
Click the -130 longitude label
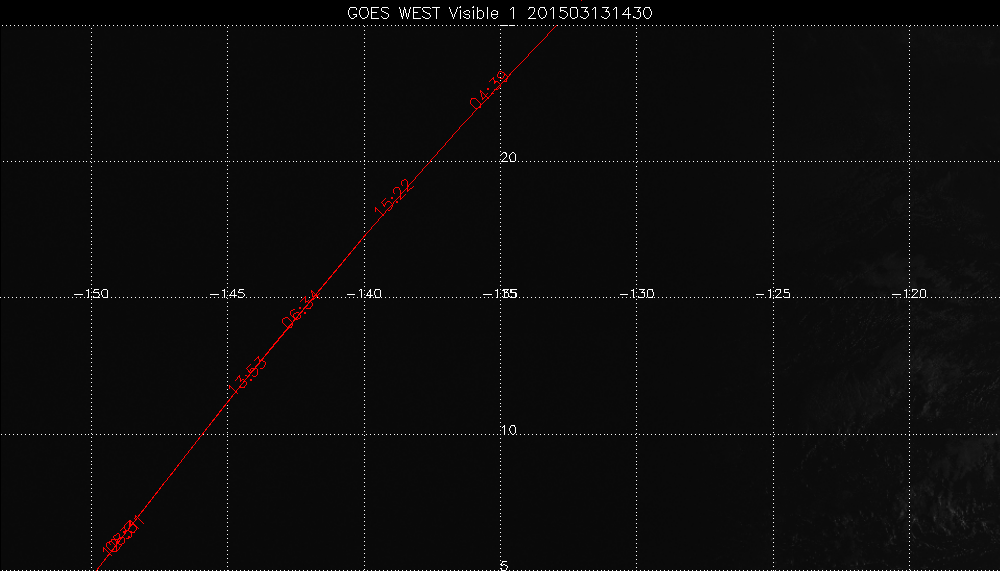coord(637,294)
